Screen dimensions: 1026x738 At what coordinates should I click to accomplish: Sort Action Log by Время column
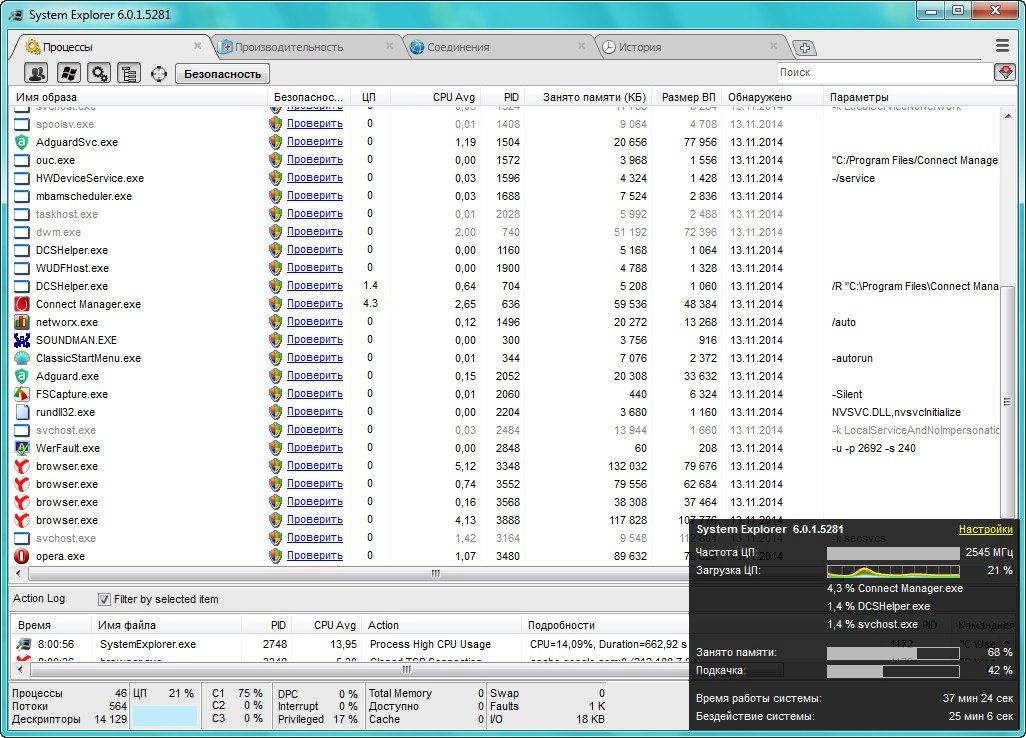[x=50, y=625]
